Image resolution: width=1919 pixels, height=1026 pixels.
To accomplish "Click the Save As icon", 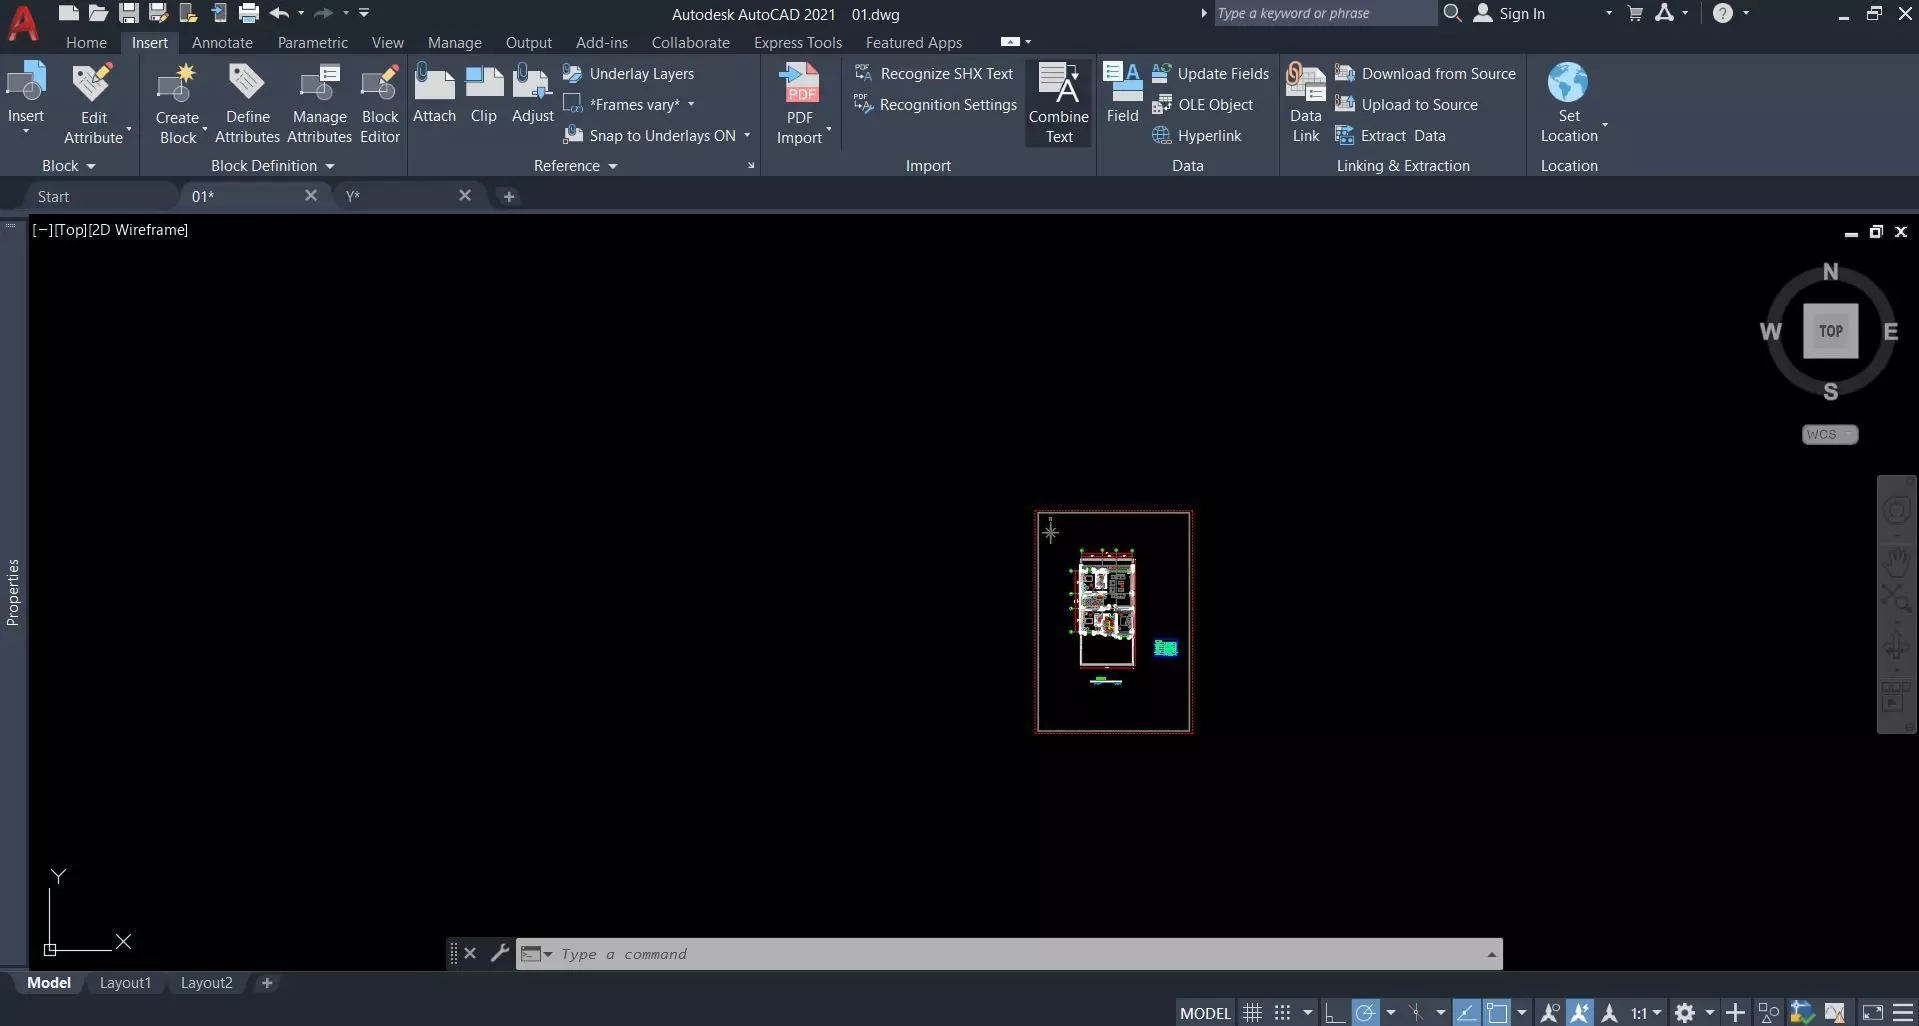I will (x=158, y=13).
